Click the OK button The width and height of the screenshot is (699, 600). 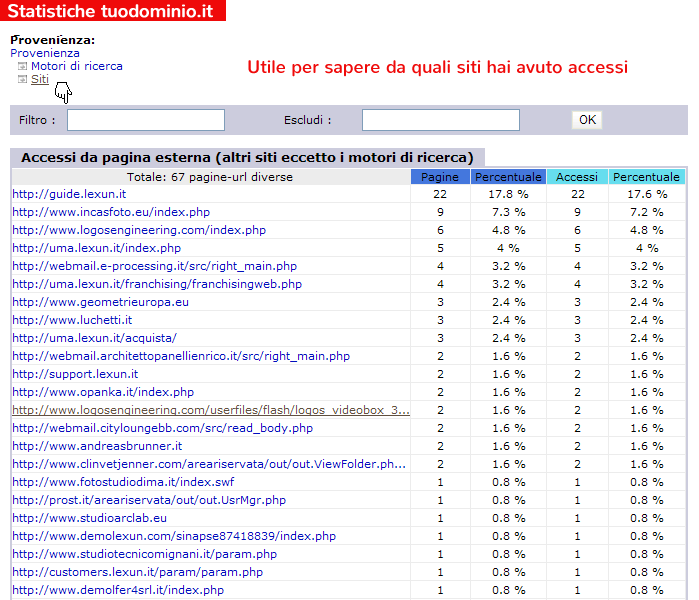(x=587, y=120)
